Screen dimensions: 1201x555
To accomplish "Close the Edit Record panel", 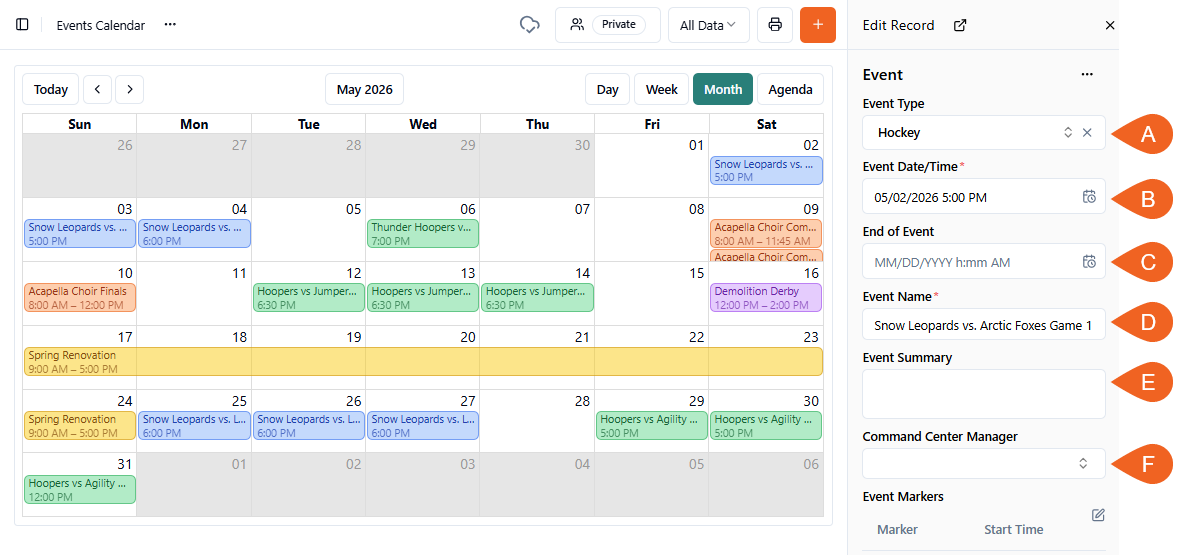I will pos(1110,26).
